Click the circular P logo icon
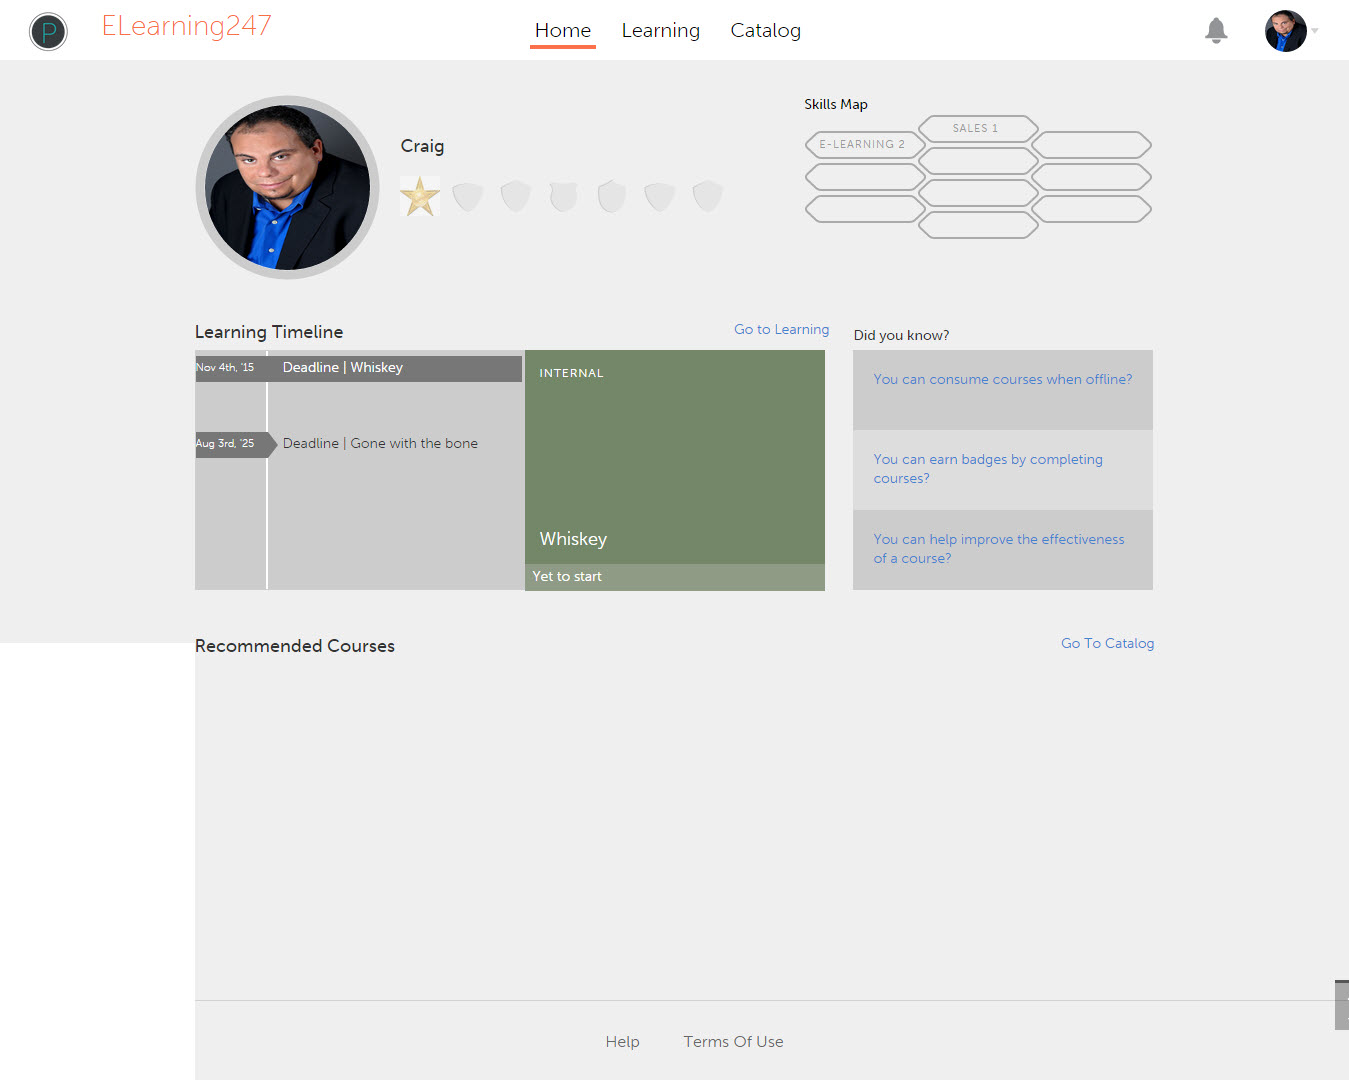Viewport: 1349px width, 1080px height. coord(48,32)
